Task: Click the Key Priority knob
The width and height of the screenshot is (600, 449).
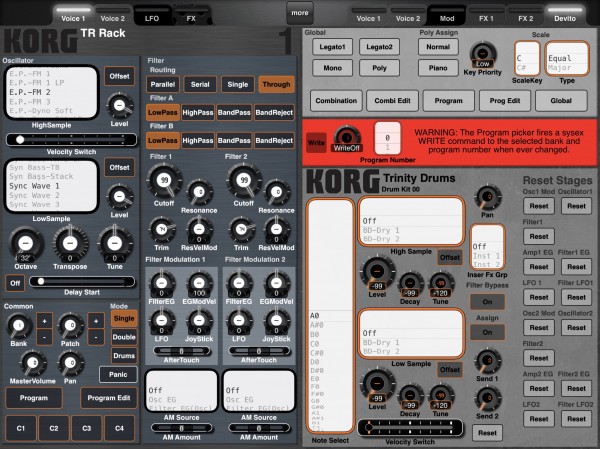Action: pos(483,54)
